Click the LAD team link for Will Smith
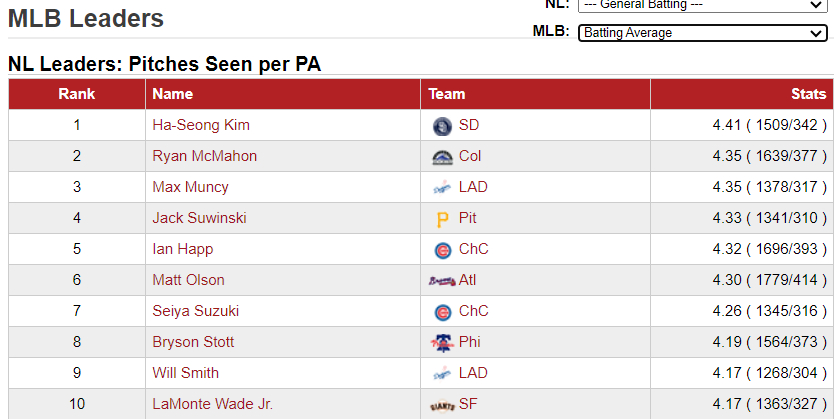839x419 pixels. 473,373
